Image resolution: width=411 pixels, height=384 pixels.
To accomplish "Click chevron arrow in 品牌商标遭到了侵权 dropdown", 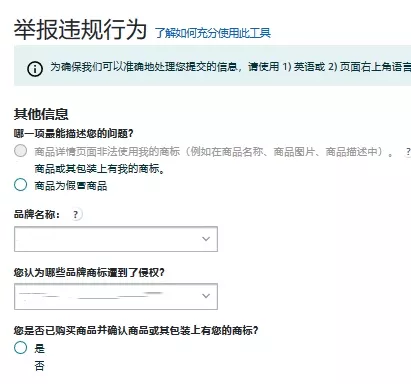I will coord(206,296).
